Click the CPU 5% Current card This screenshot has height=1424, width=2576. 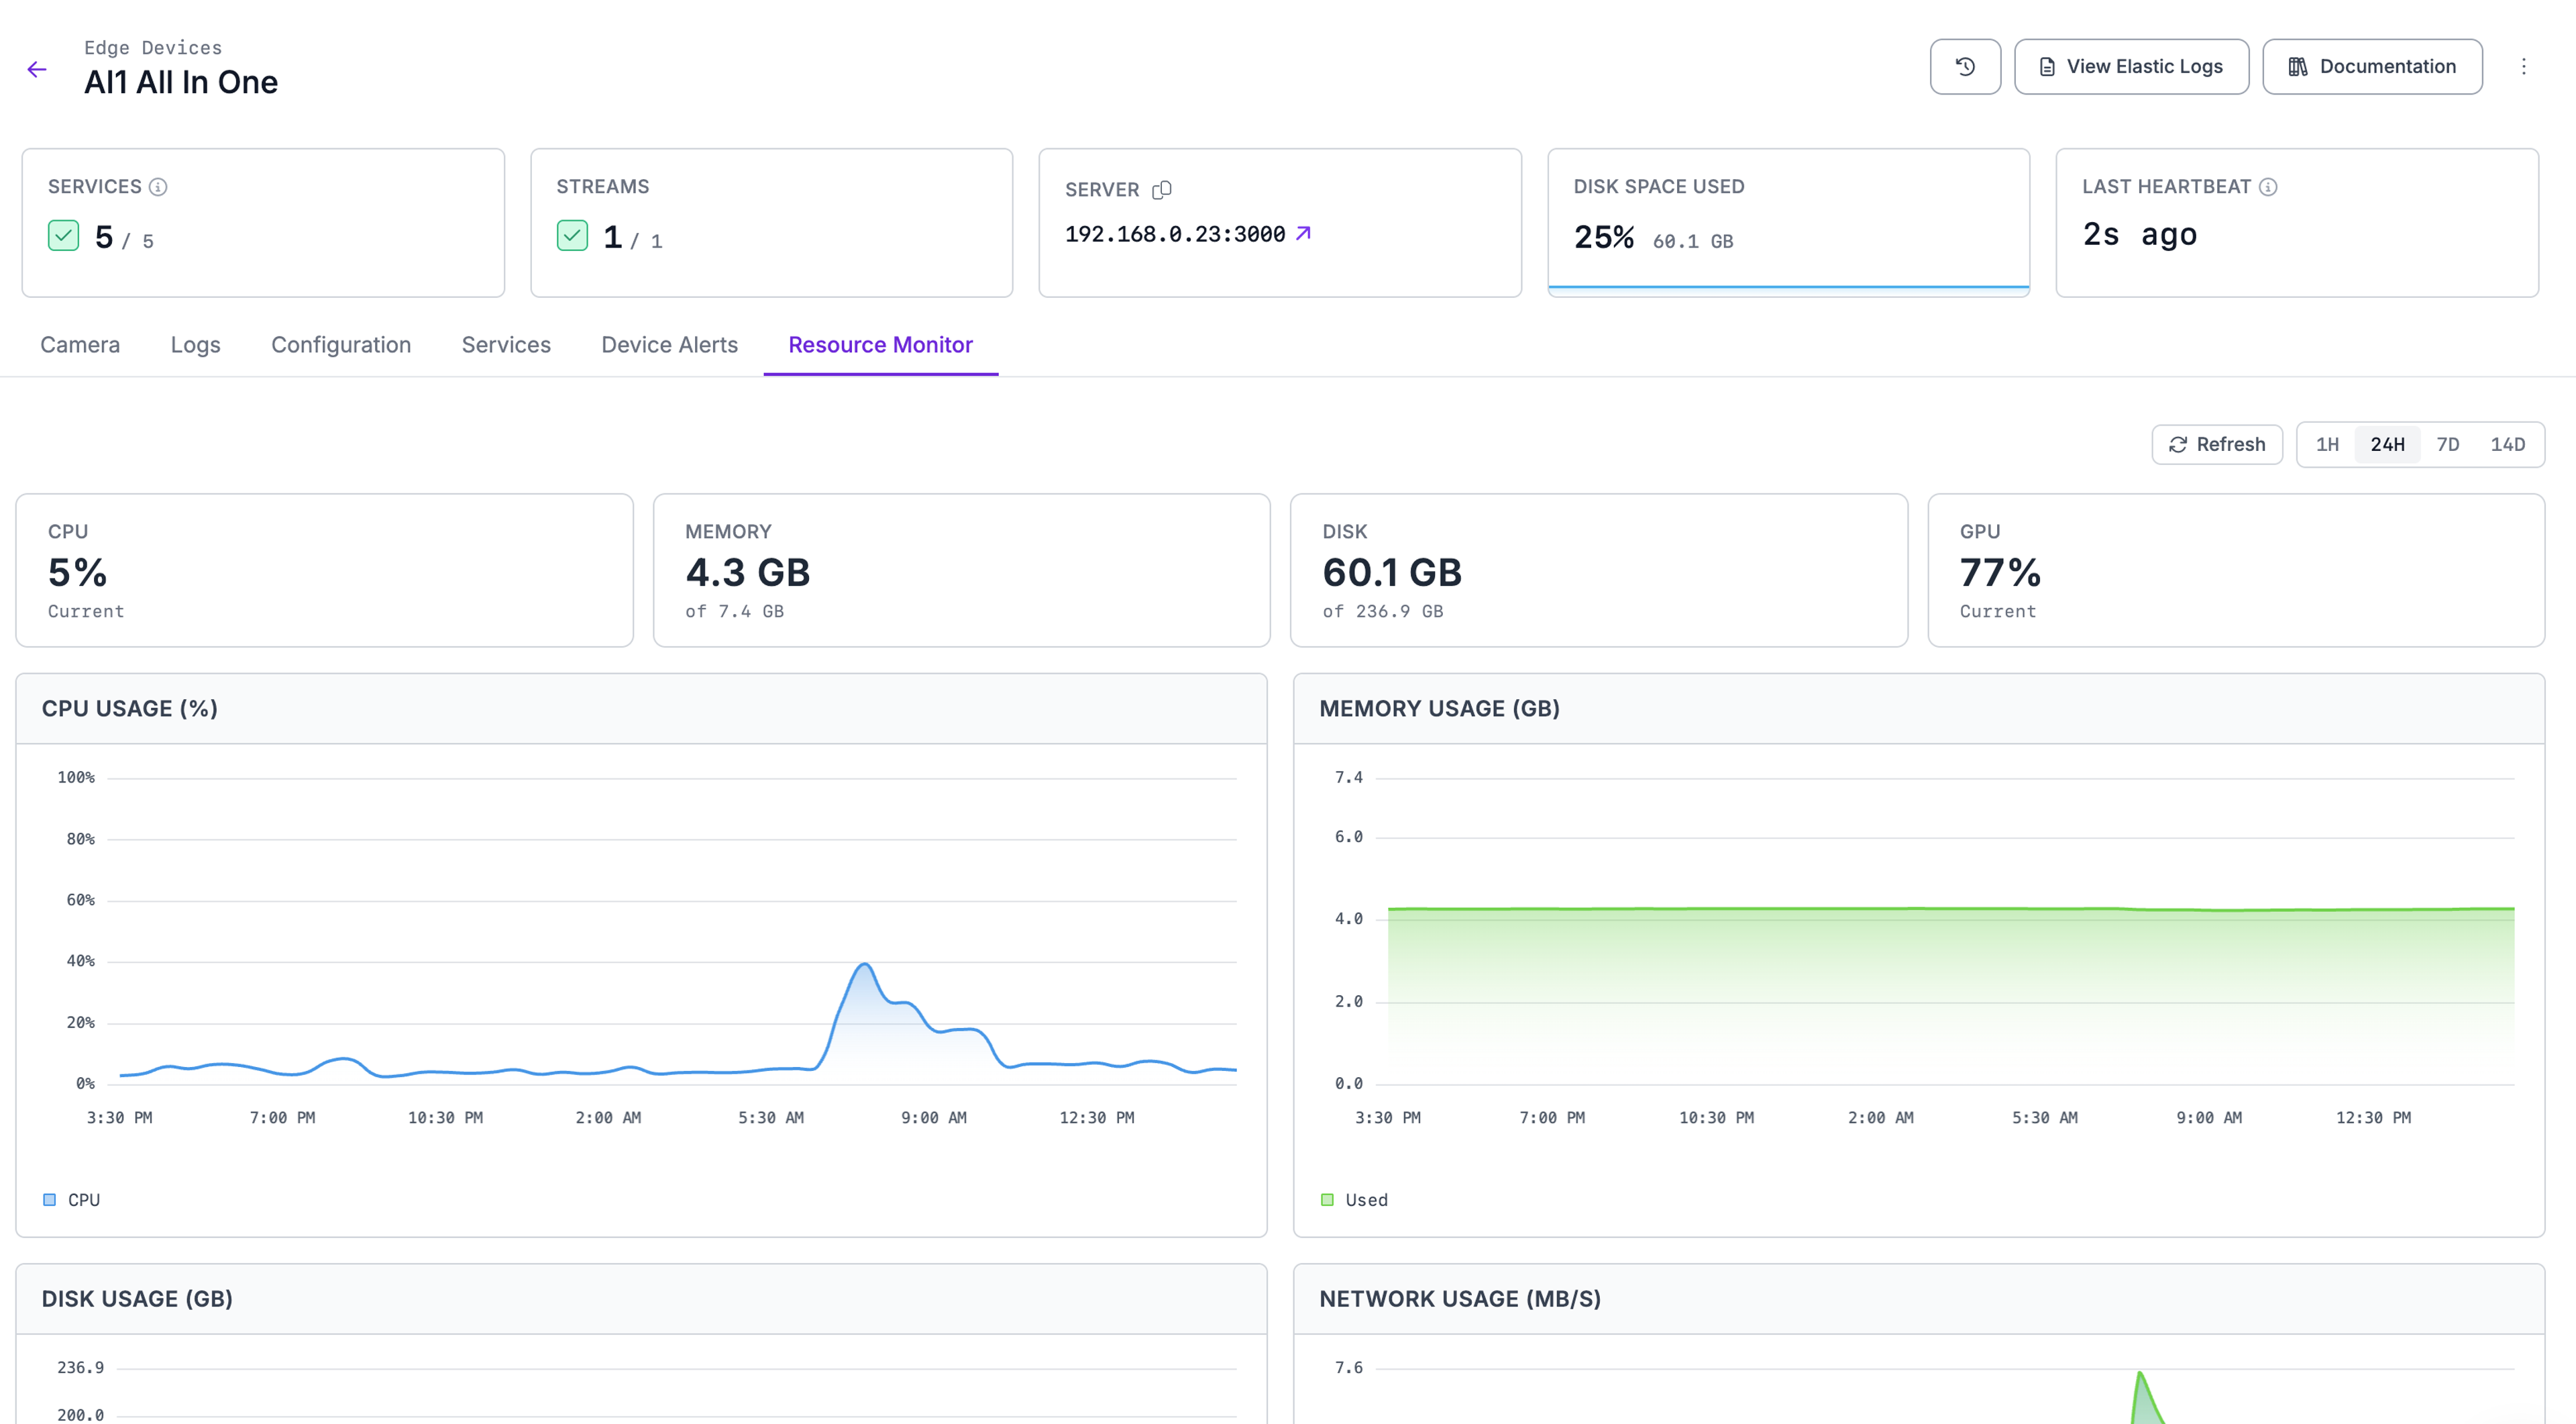(324, 570)
